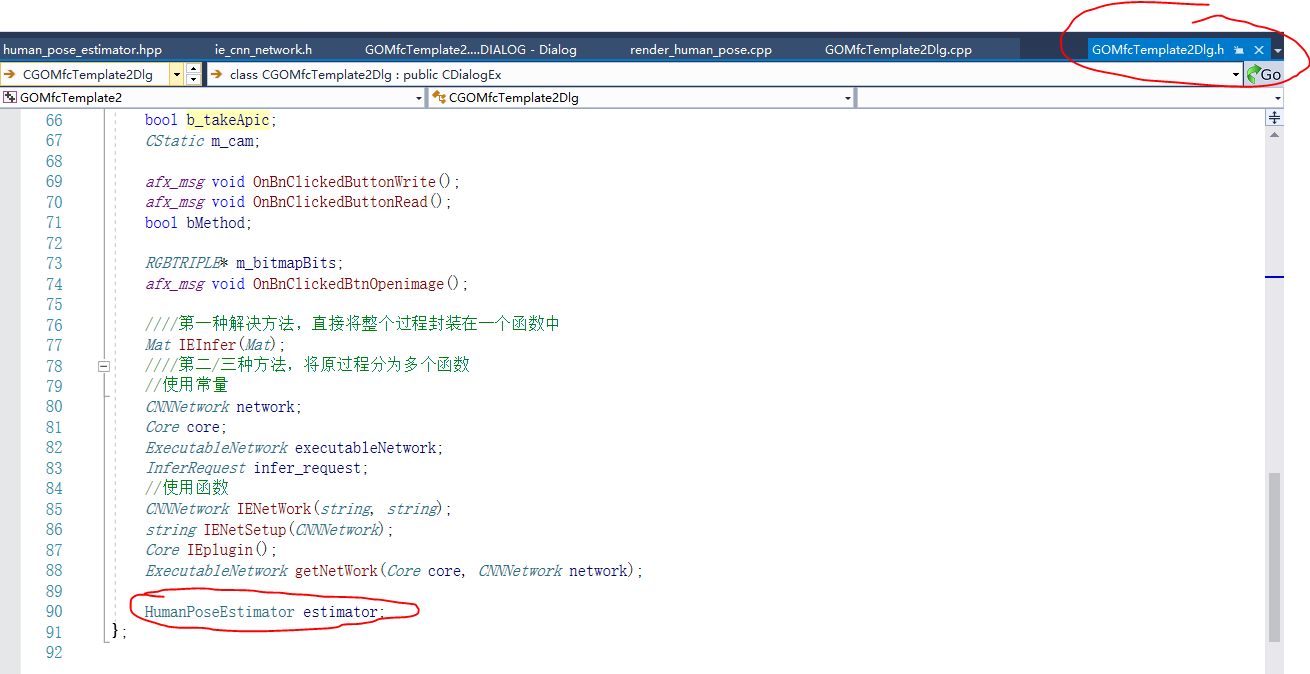1310x674 pixels.
Task: Click the comment on line 78
Action: pyautogui.click(x=307, y=366)
